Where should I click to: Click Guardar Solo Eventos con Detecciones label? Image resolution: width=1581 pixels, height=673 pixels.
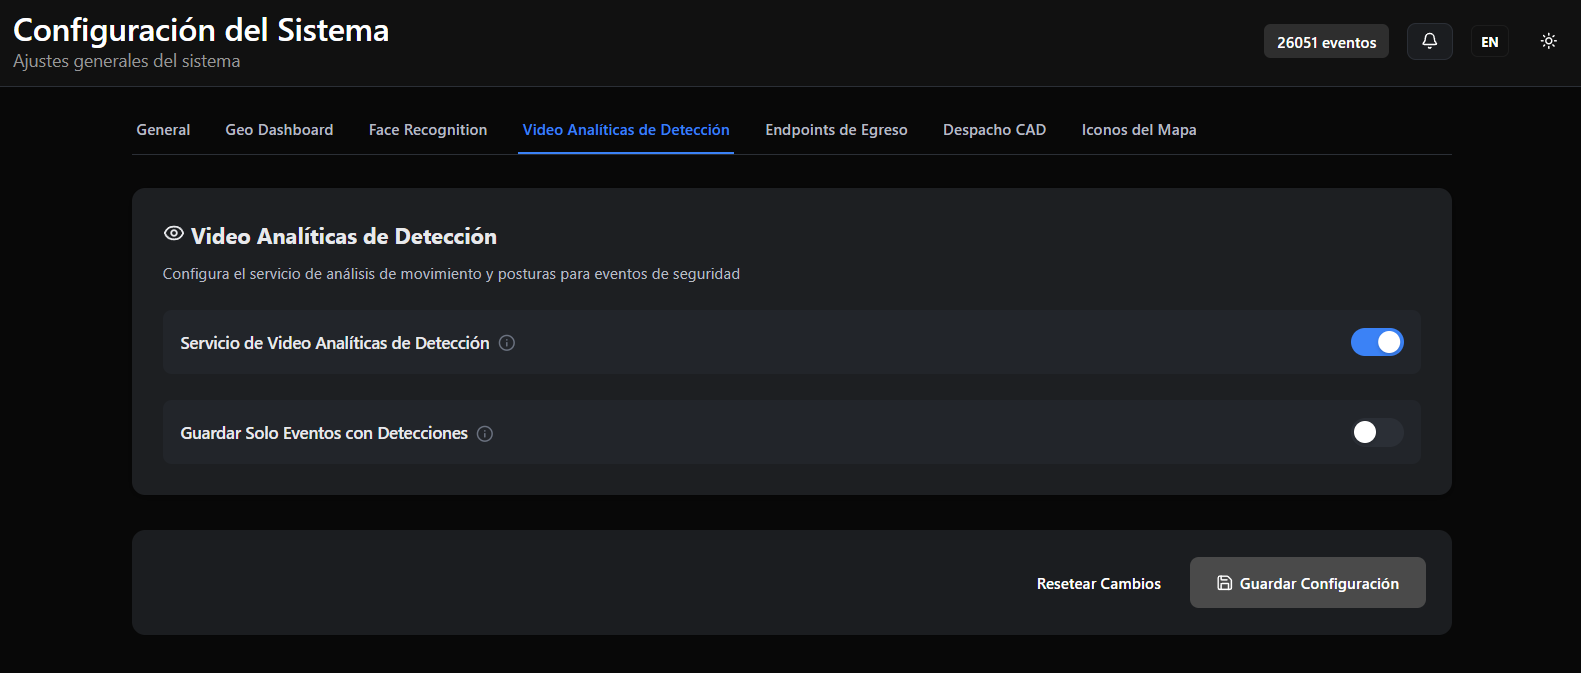coord(324,433)
